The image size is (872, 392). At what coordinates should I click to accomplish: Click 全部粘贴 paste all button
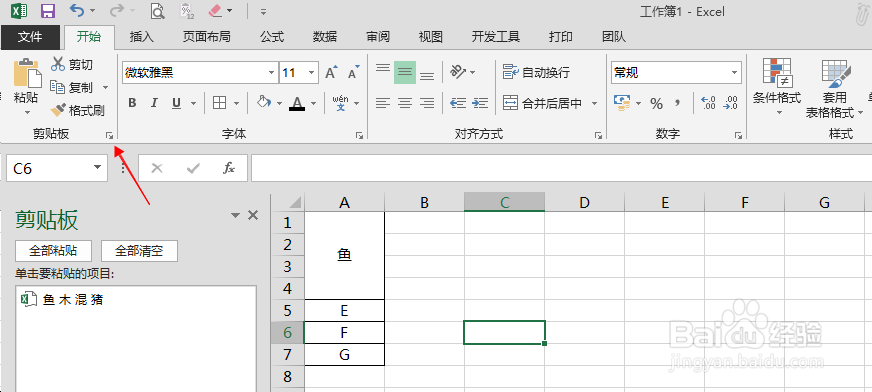(53, 251)
